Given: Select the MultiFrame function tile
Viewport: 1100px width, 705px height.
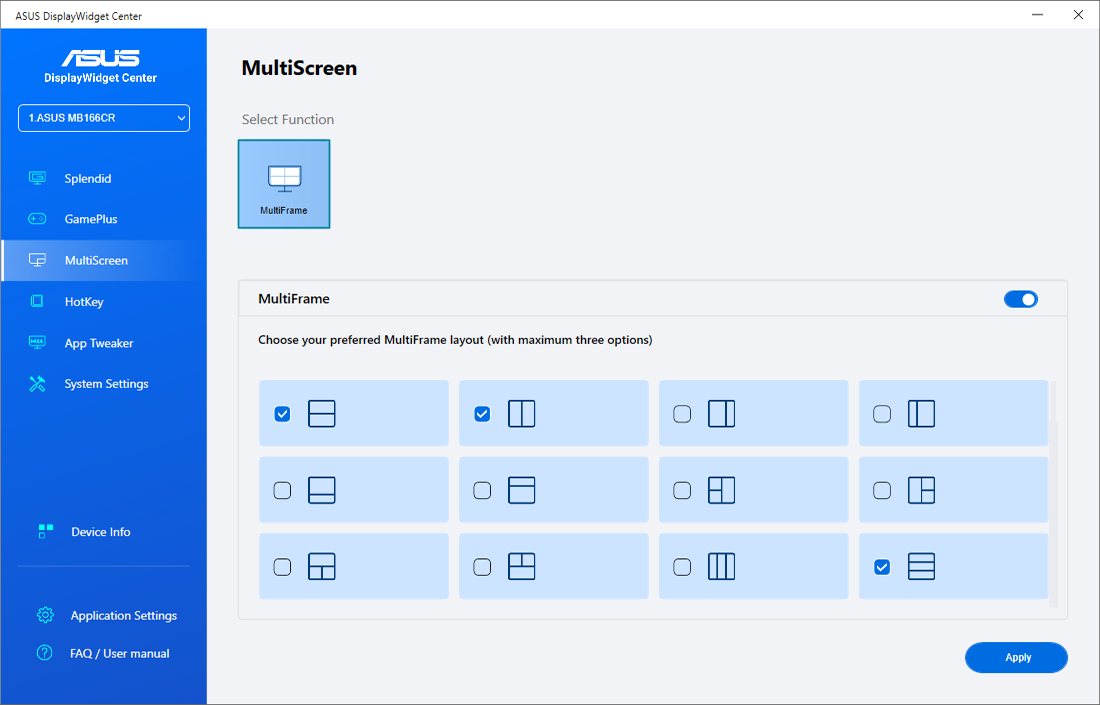Looking at the screenshot, I should [x=284, y=184].
